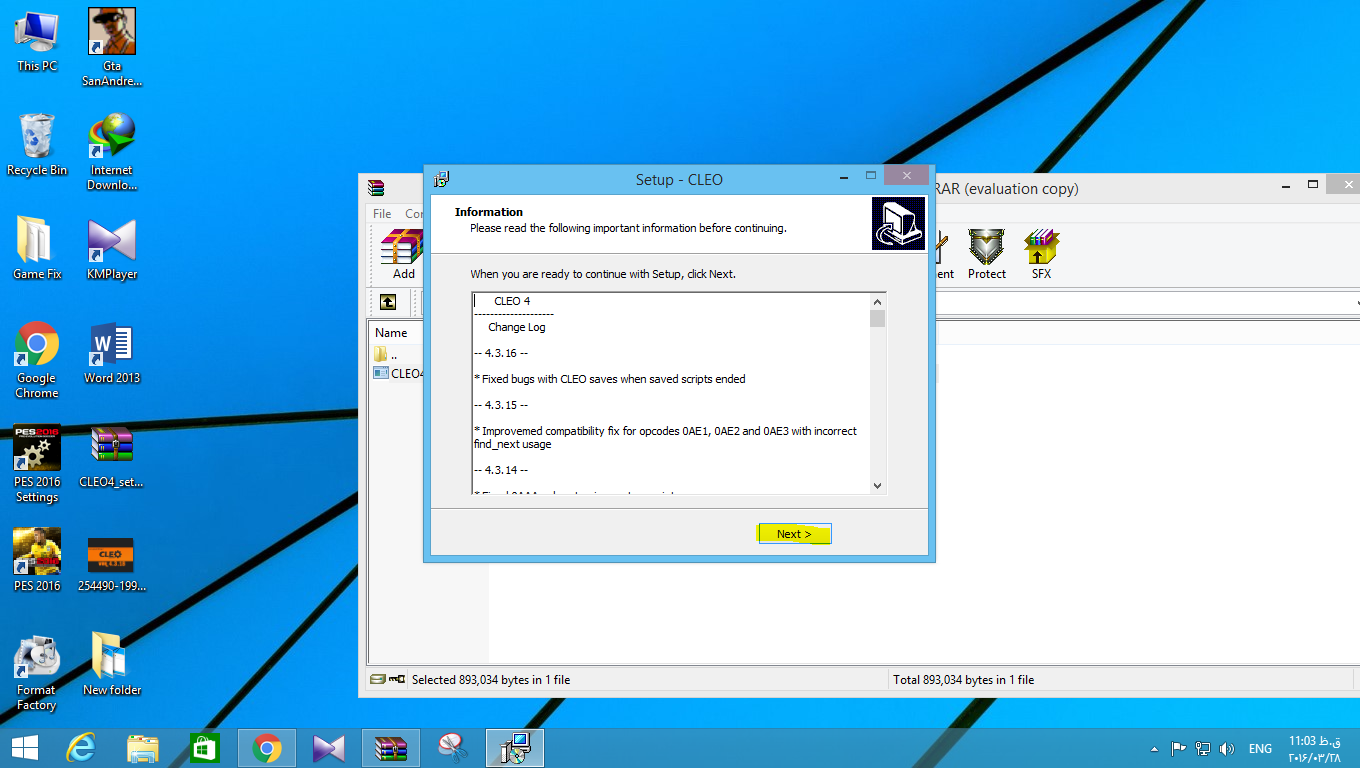Open Action Center flag icon in tray
1360x768 pixels.
[x=1179, y=748]
